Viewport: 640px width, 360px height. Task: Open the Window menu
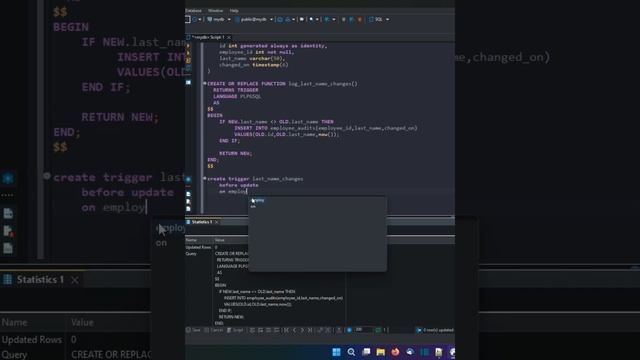tap(216, 11)
